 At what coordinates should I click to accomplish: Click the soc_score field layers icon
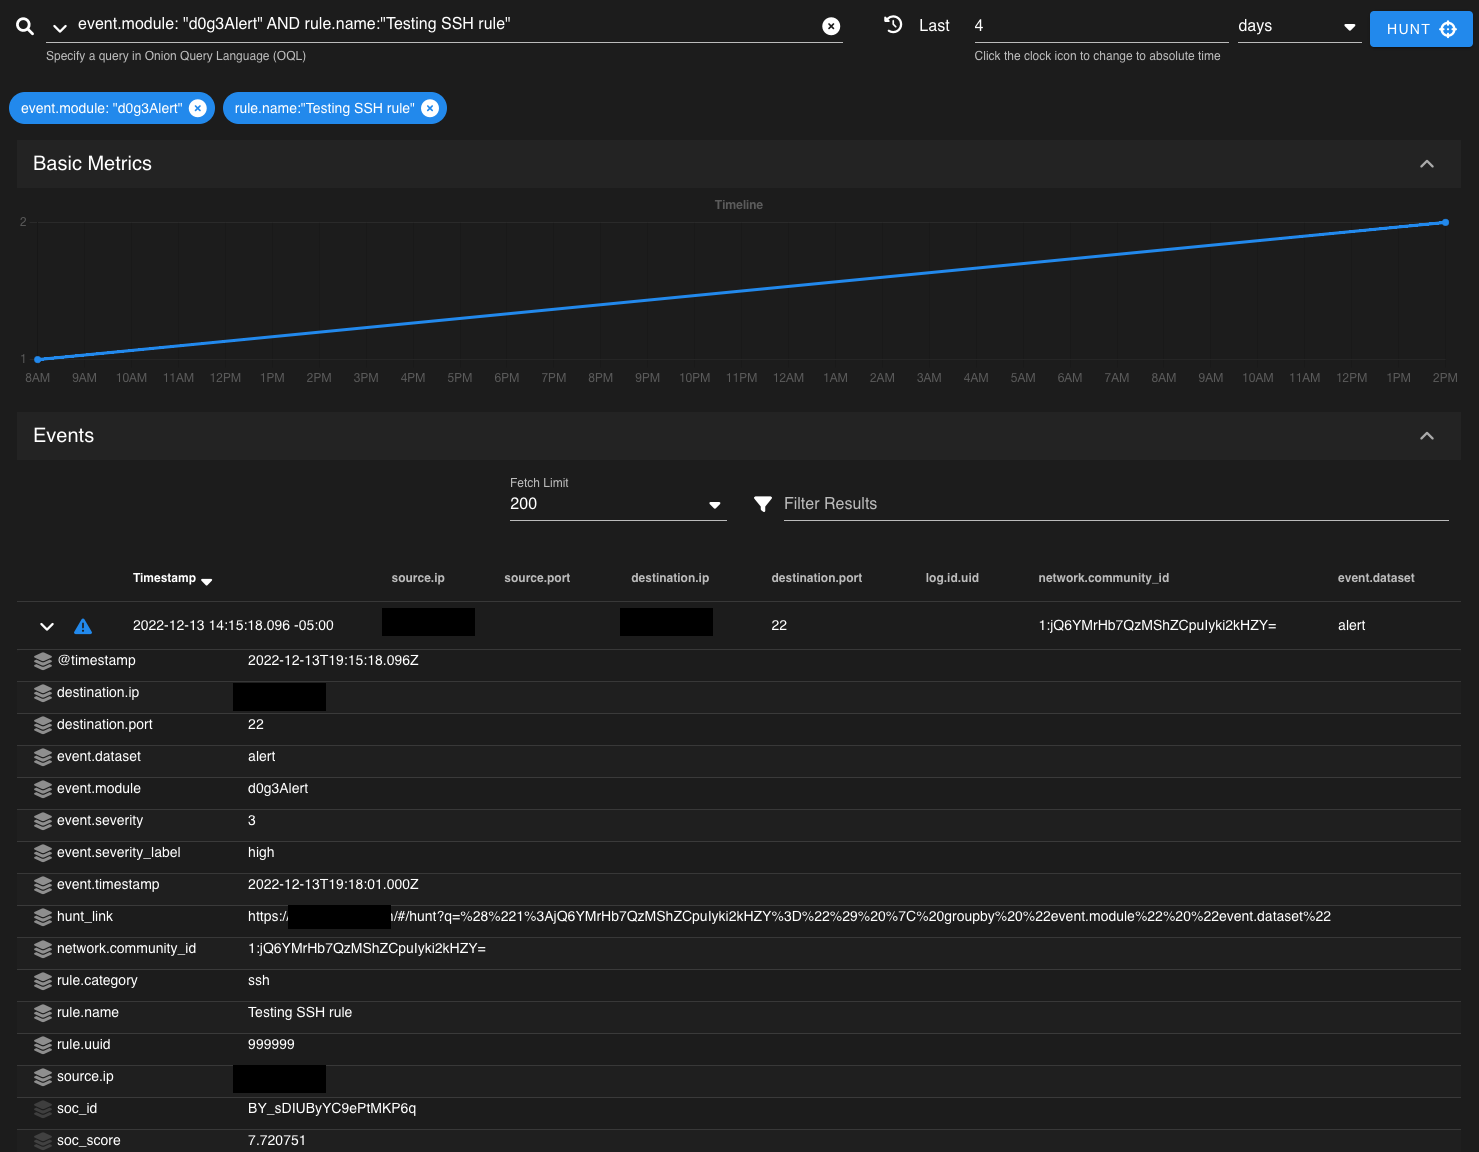pyautogui.click(x=43, y=1141)
